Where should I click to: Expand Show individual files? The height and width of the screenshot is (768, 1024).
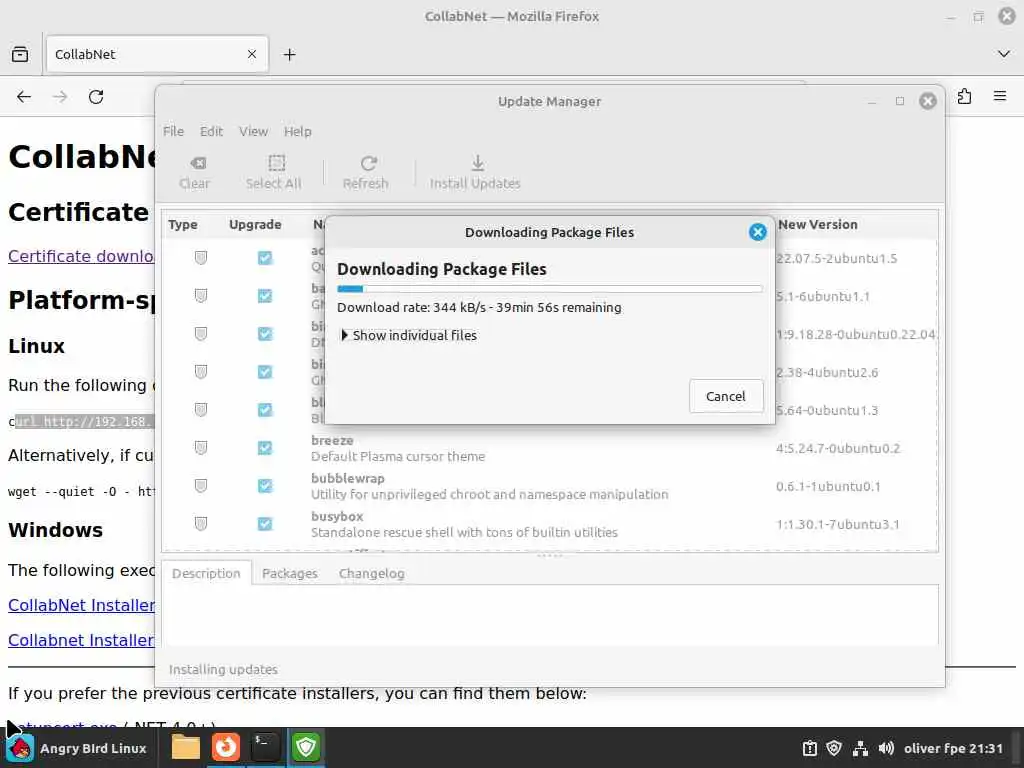(409, 335)
